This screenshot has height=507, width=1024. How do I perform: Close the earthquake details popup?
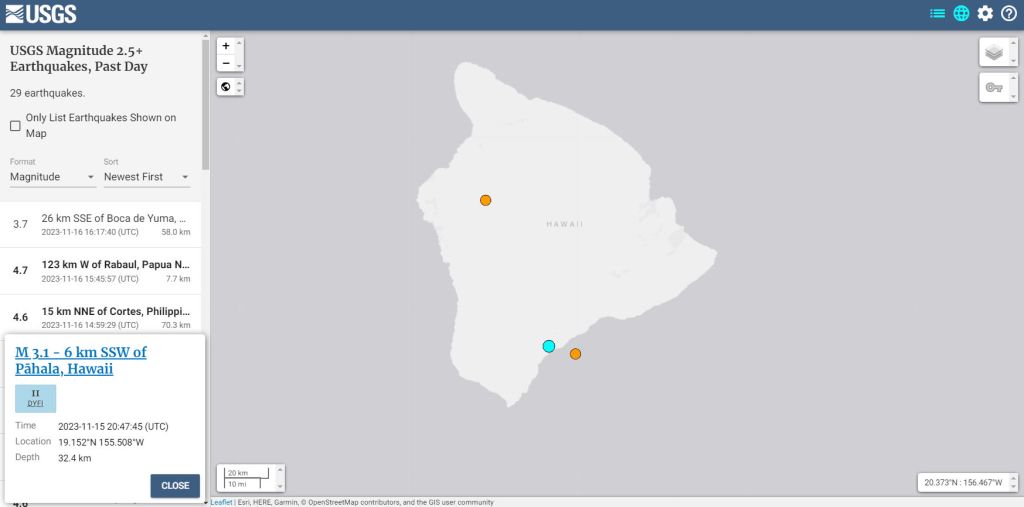175,485
